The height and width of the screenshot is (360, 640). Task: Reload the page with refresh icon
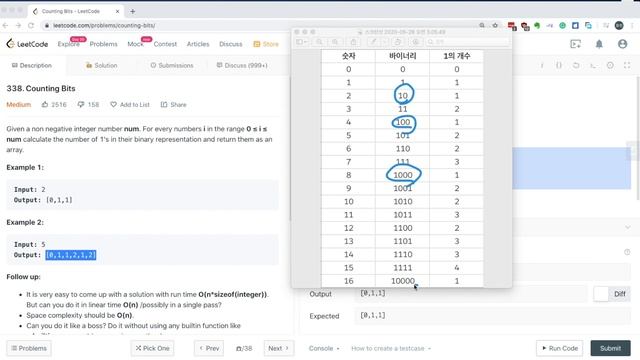[x=31, y=25]
